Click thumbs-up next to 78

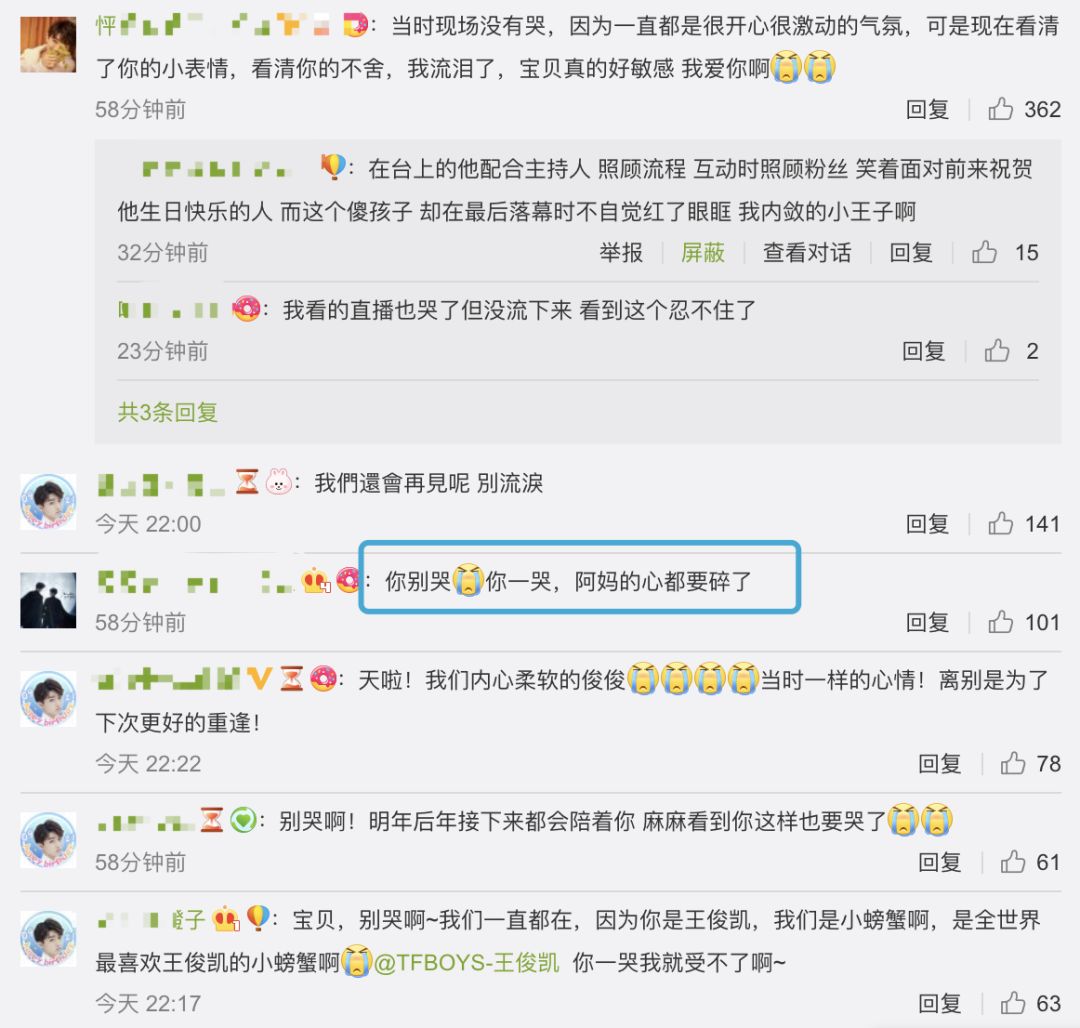click(1012, 763)
